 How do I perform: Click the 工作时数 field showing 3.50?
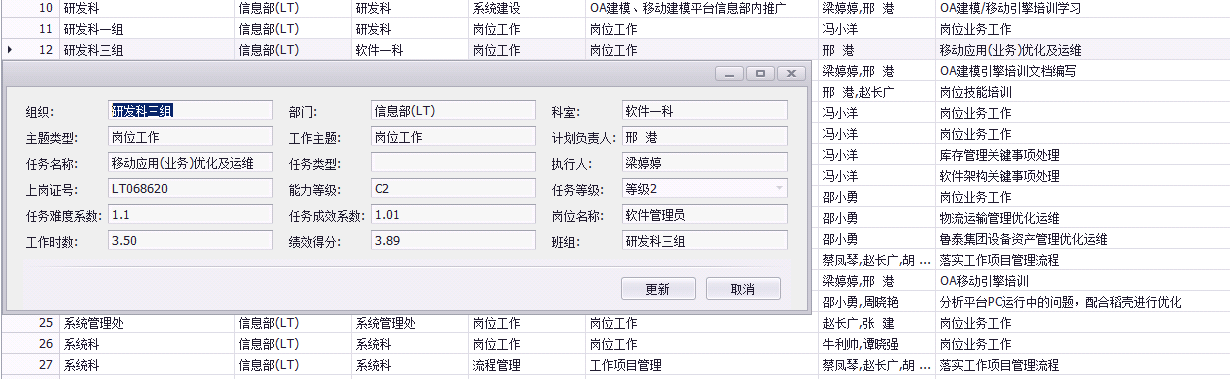[x=190, y=240]
